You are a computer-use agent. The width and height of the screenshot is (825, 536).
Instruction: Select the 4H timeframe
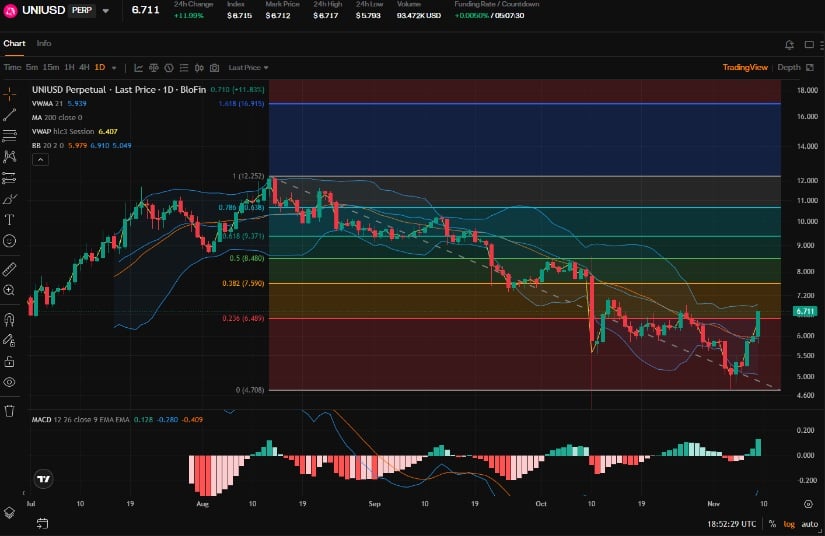[x=83, y=68]
